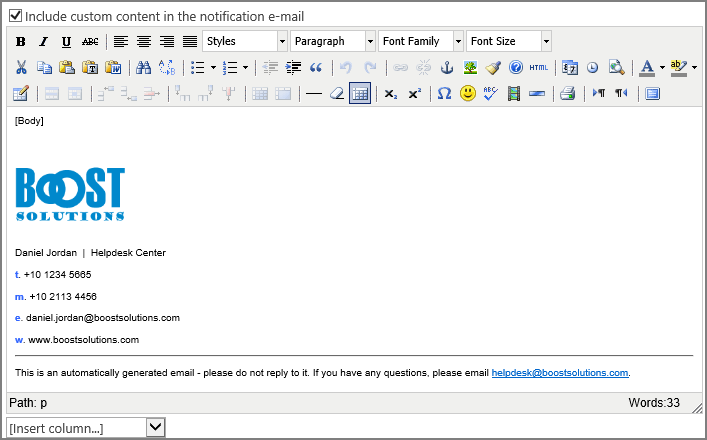Image resolution: width=707 pixels, height=440 pixels.
Task: Insert current time
Action: click(592, 68)
